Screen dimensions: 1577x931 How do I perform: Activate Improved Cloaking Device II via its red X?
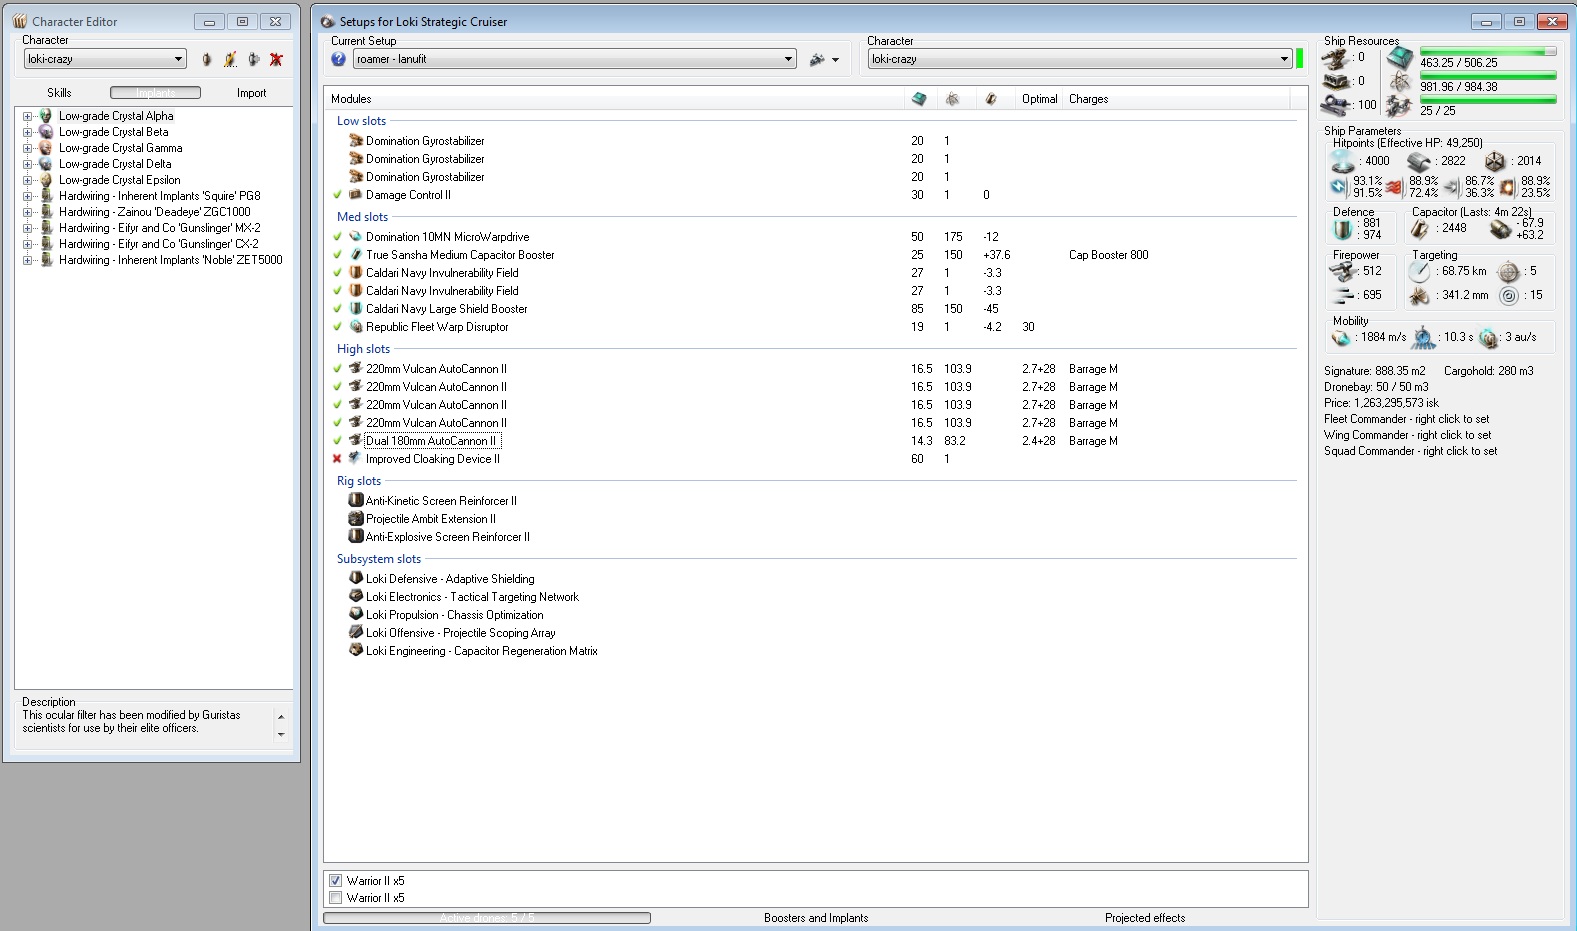pyautogui.click(x=337, y=459)
